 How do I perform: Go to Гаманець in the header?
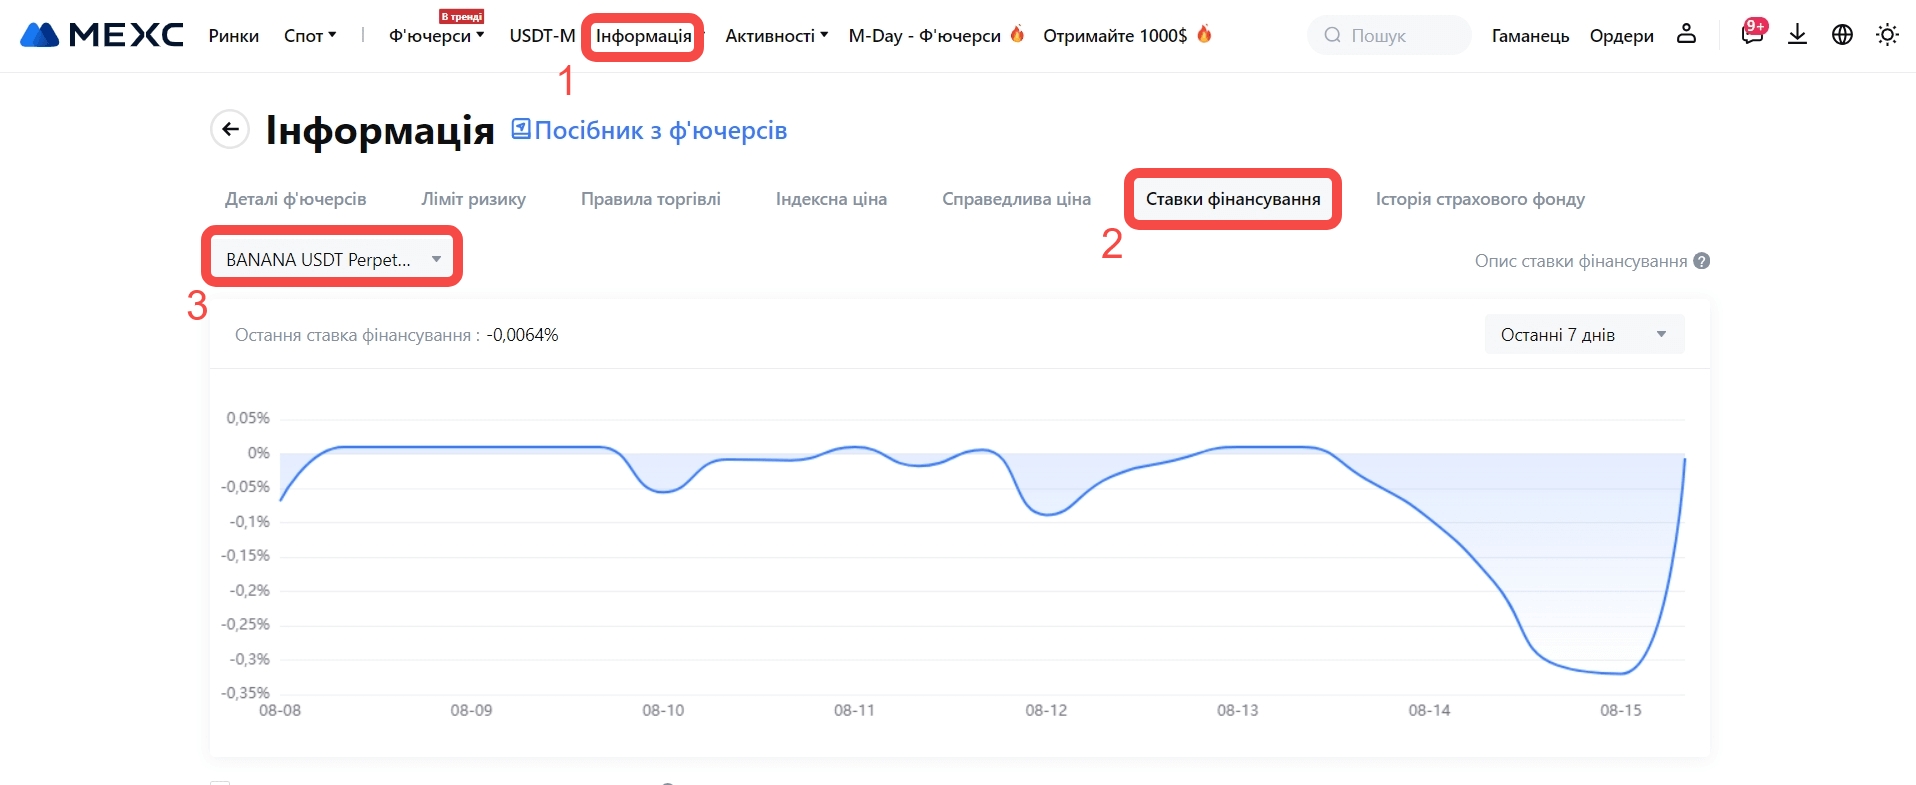(x=1530, y=36)
